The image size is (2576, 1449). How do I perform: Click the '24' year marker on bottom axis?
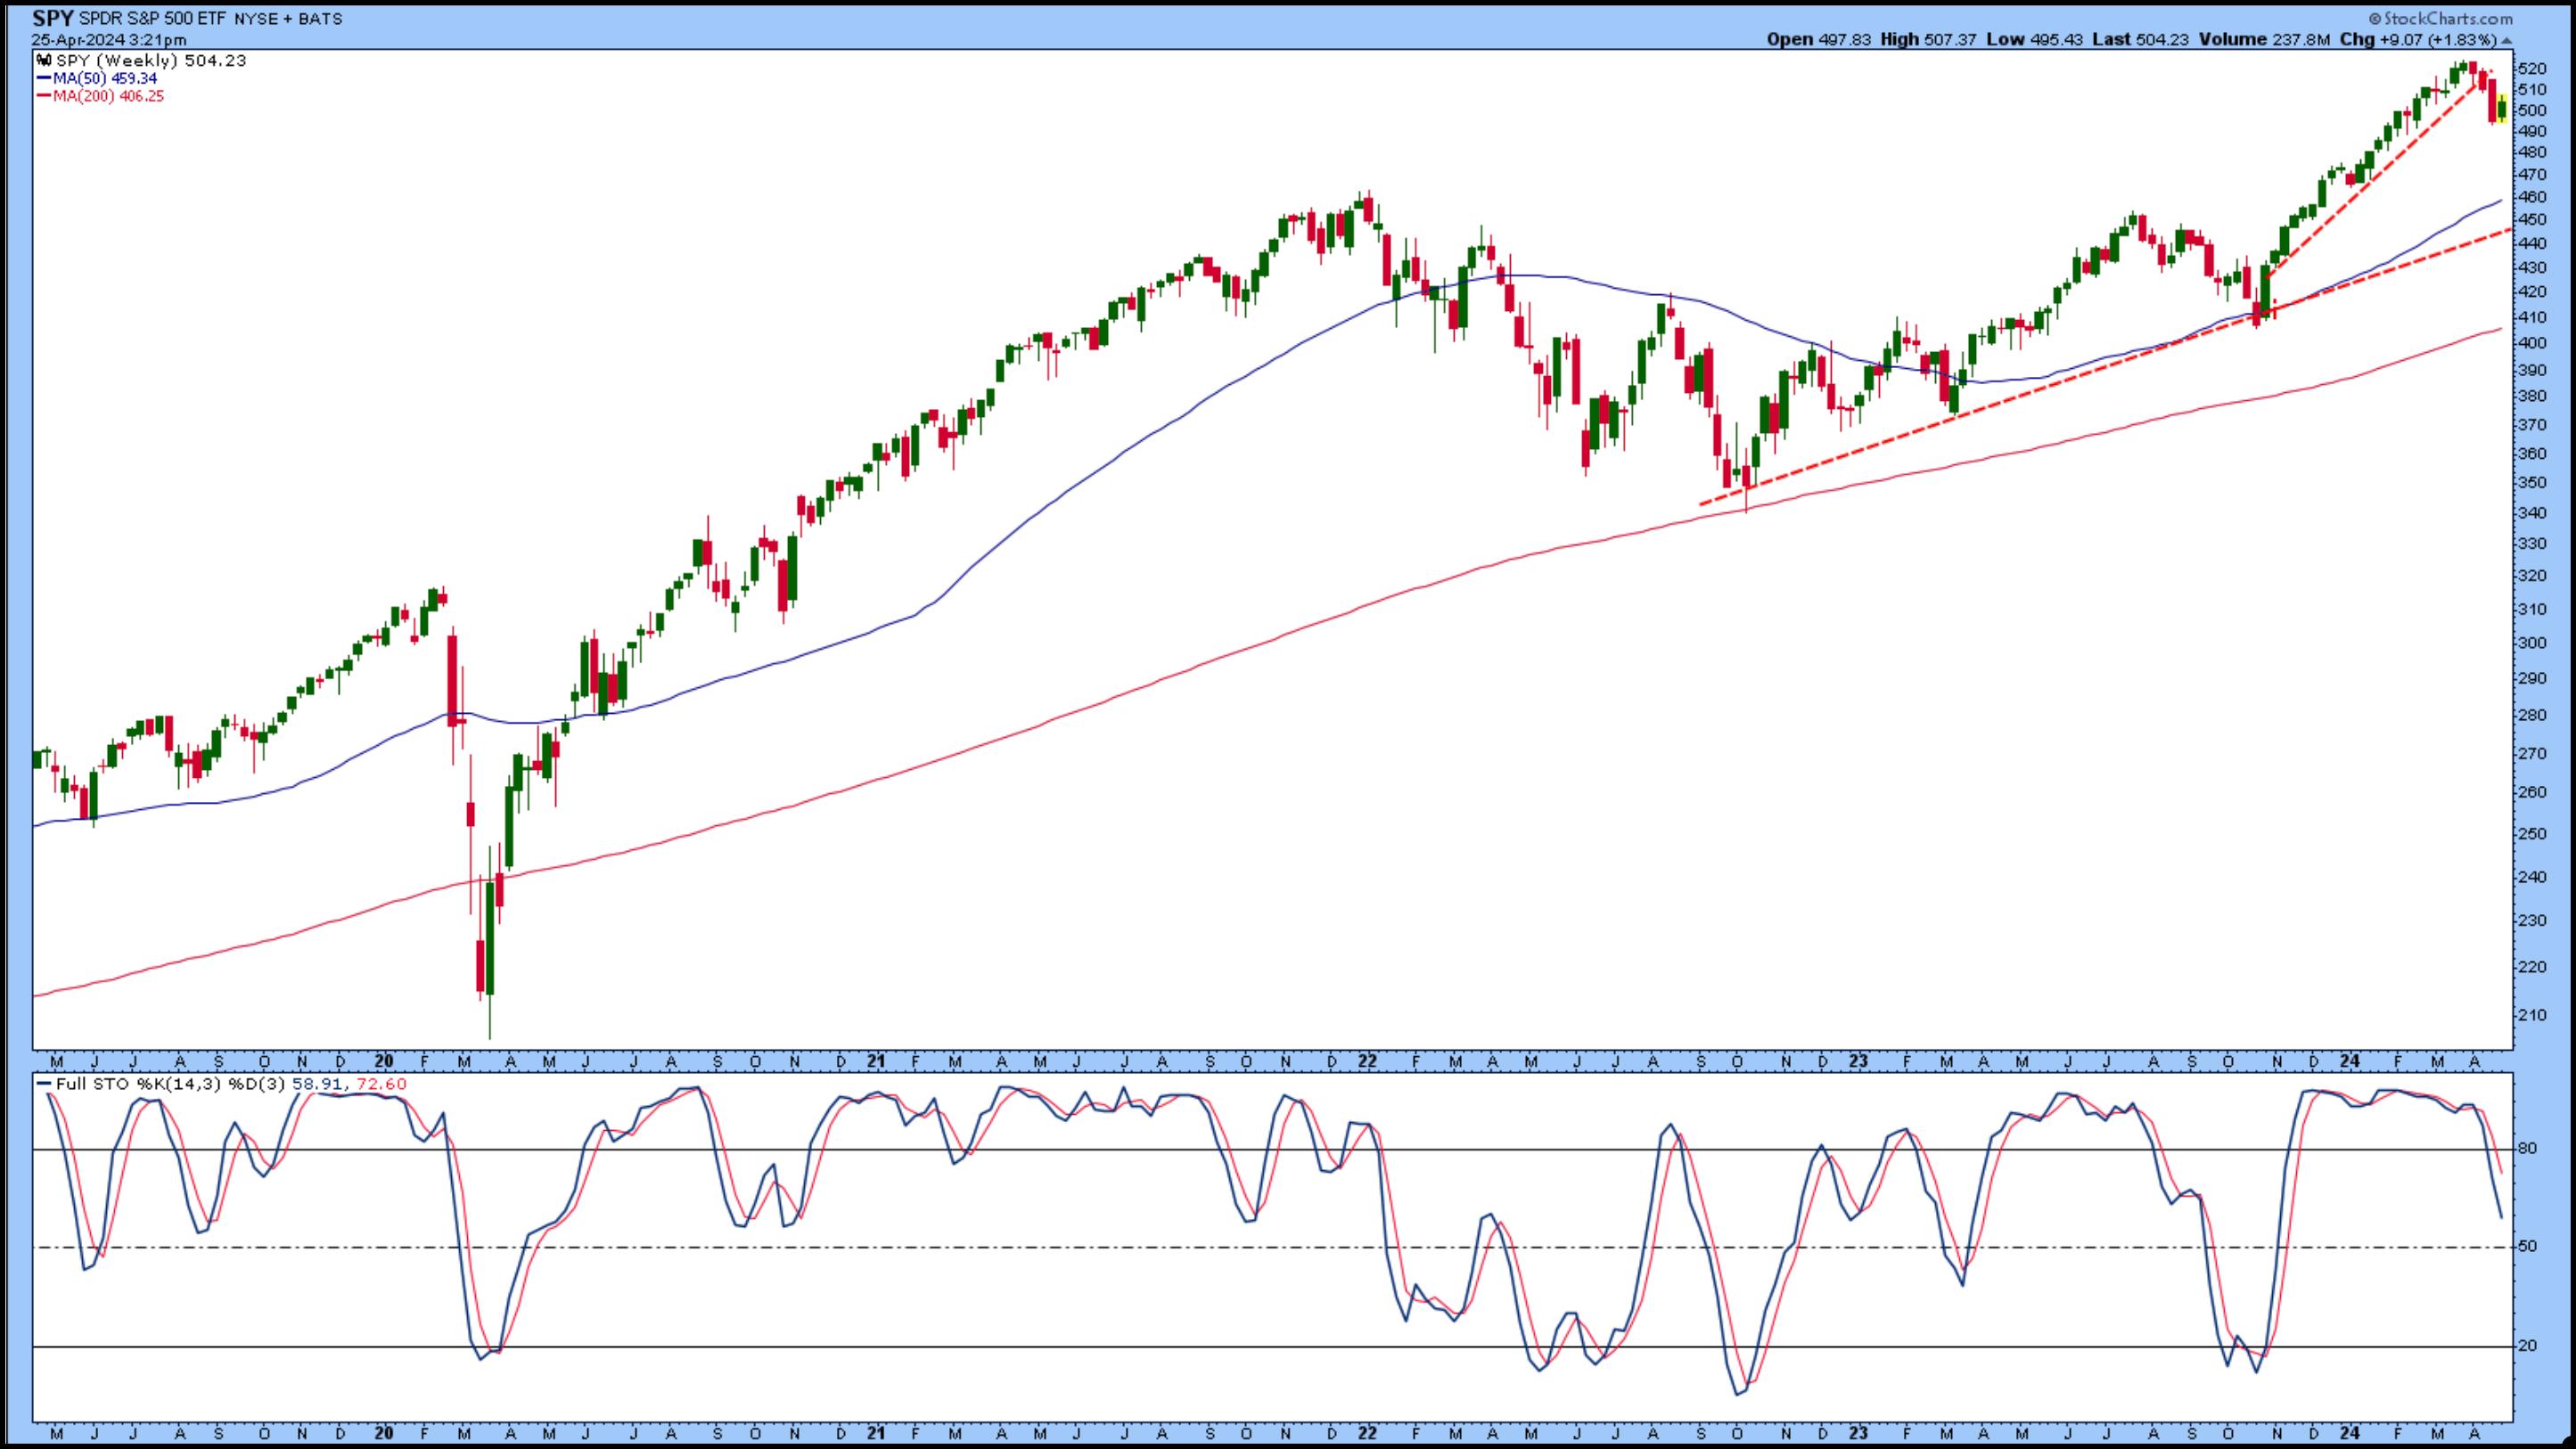(2349, 1433)
